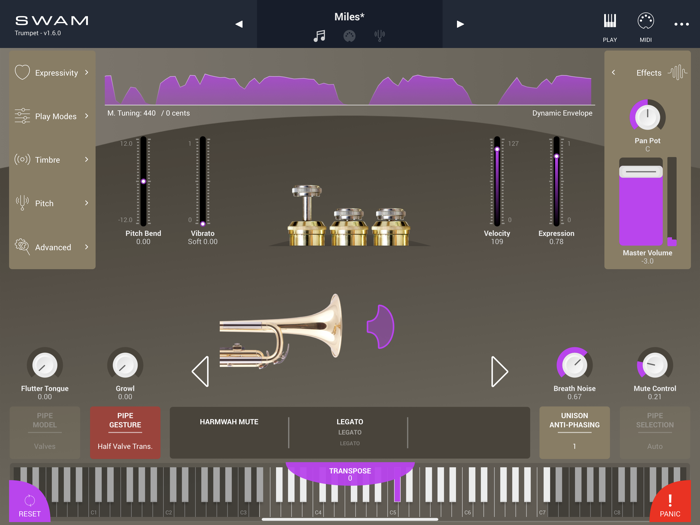This screenshot has height=525, width=700.
Task: Click the Master Volume fader handle
Action: coord(641,171)
